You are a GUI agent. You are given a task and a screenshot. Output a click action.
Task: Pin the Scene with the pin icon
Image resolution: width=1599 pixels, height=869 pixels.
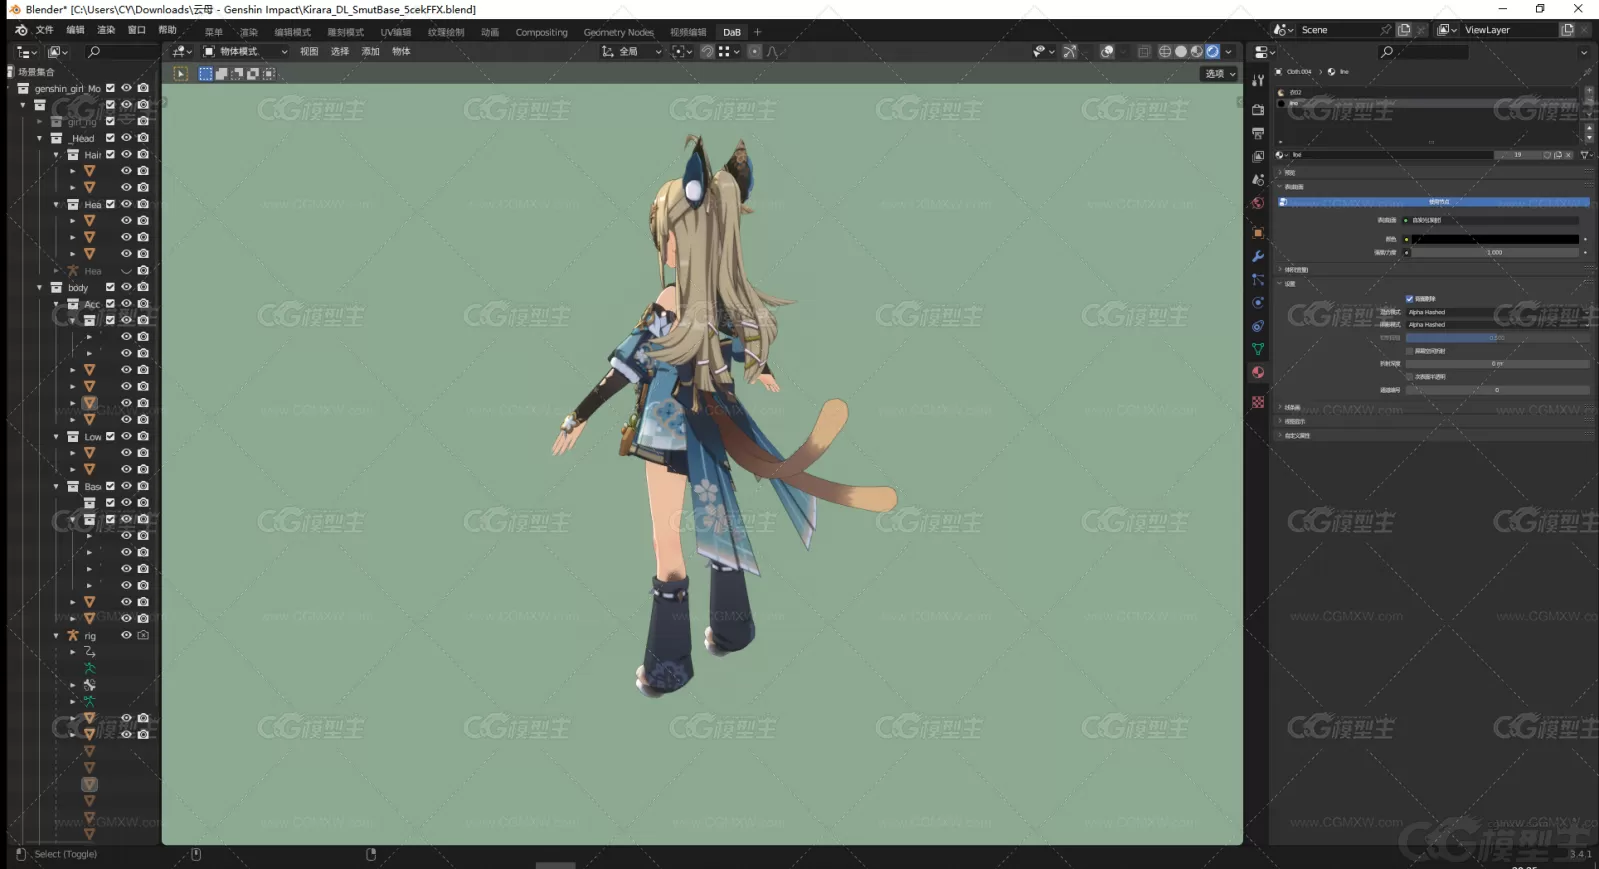[1385, 30]
